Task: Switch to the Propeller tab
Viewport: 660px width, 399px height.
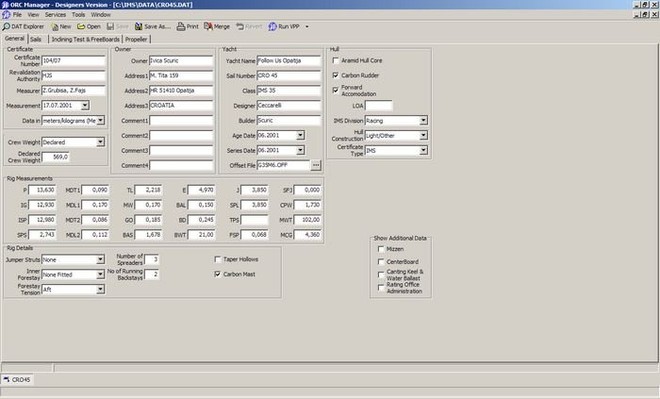Action: (136, 39)
